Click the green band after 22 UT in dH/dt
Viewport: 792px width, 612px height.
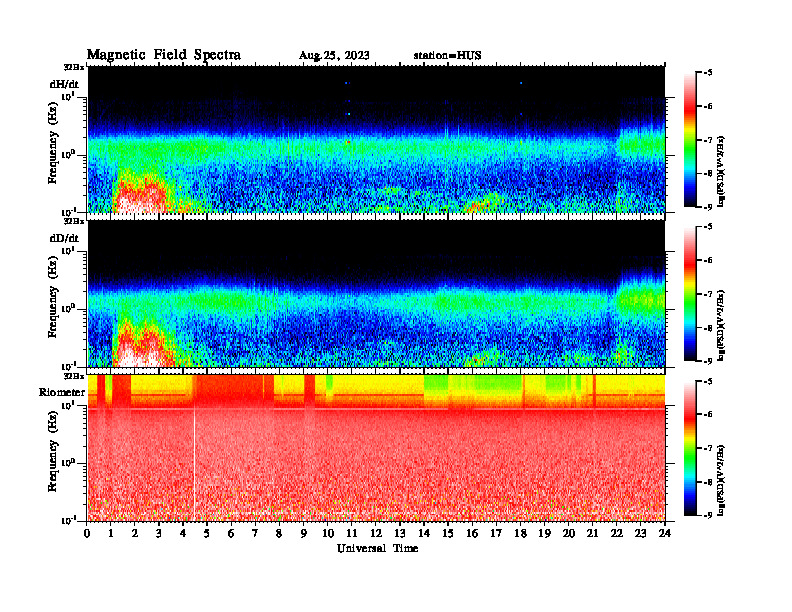coord(641,143)
